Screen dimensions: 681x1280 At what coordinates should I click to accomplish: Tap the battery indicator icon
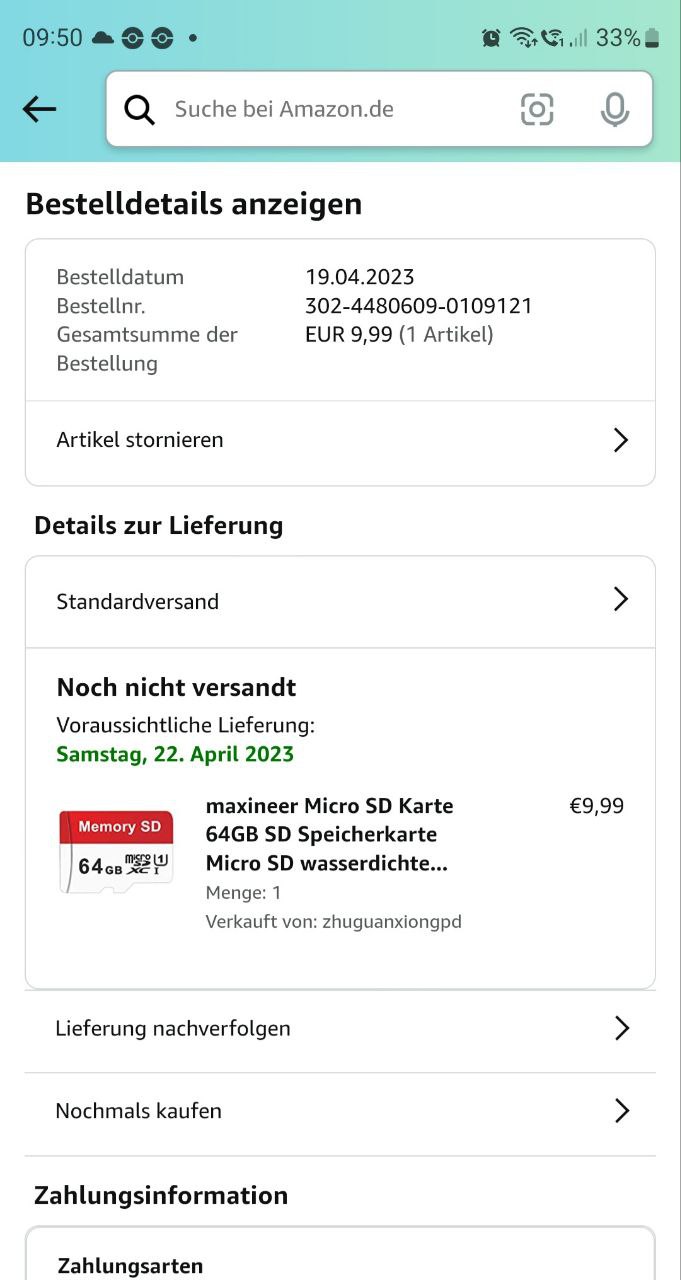(652, 38)
